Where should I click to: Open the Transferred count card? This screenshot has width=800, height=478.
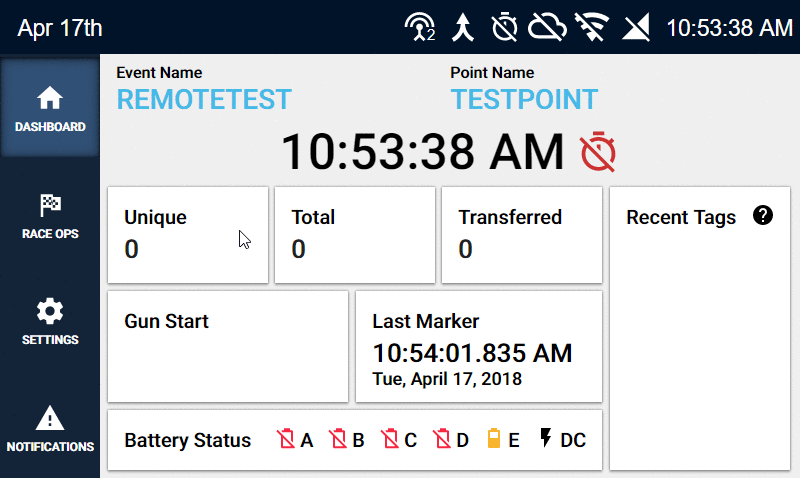coord(522,235)
